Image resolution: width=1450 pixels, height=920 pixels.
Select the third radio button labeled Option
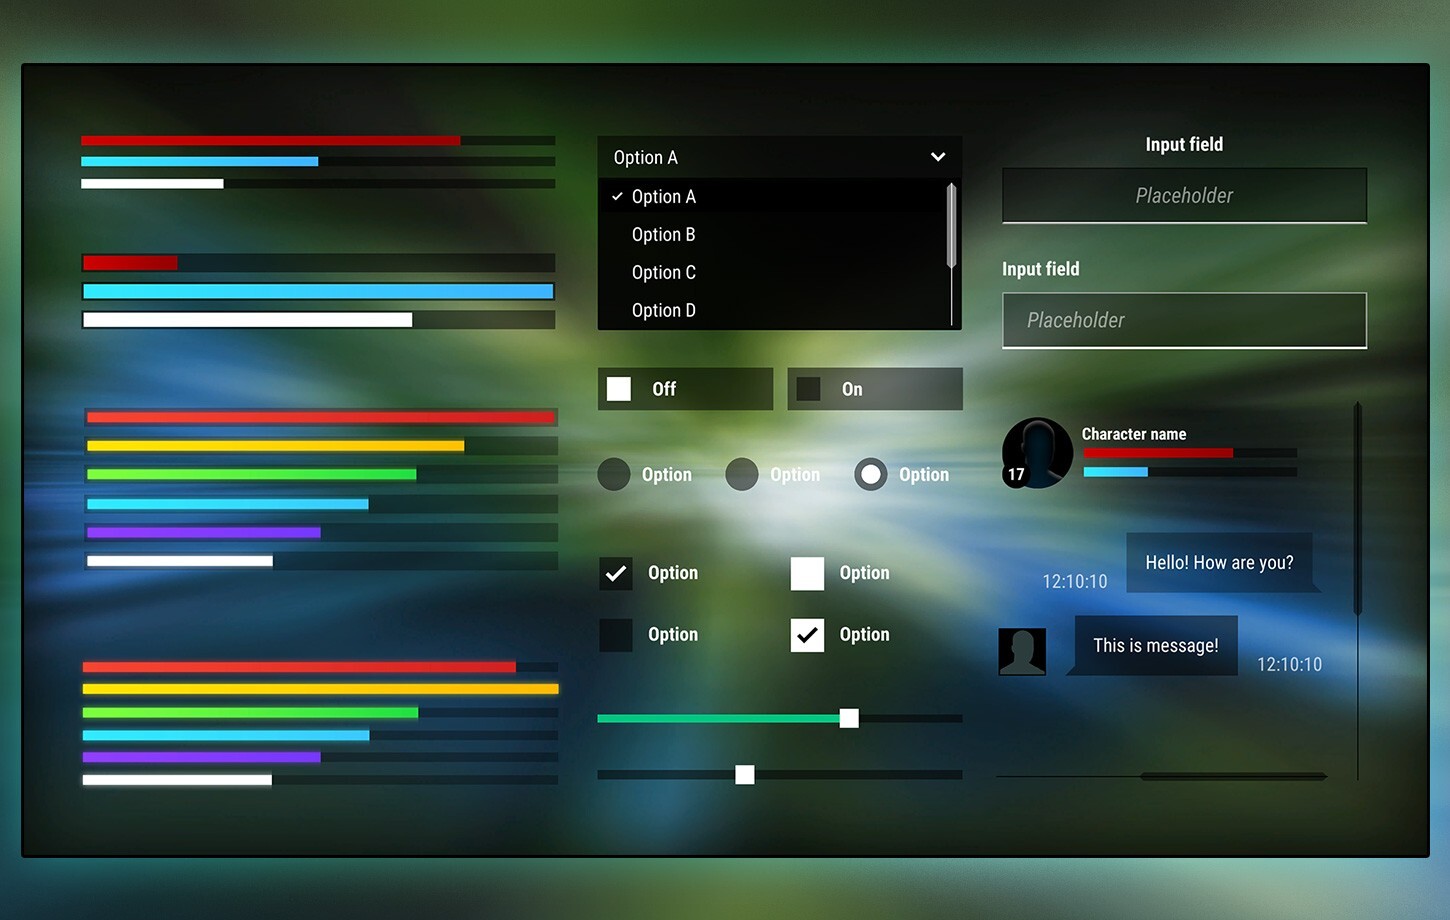870,474
